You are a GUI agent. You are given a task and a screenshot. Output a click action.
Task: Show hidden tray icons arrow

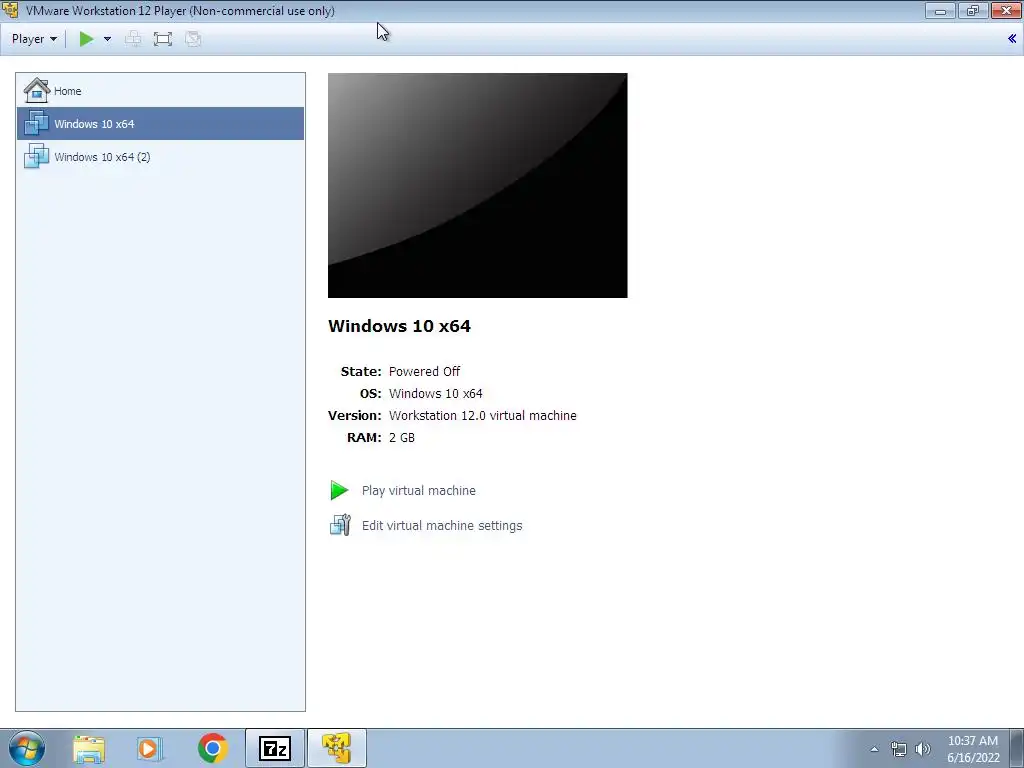click(x=874, y=749)
